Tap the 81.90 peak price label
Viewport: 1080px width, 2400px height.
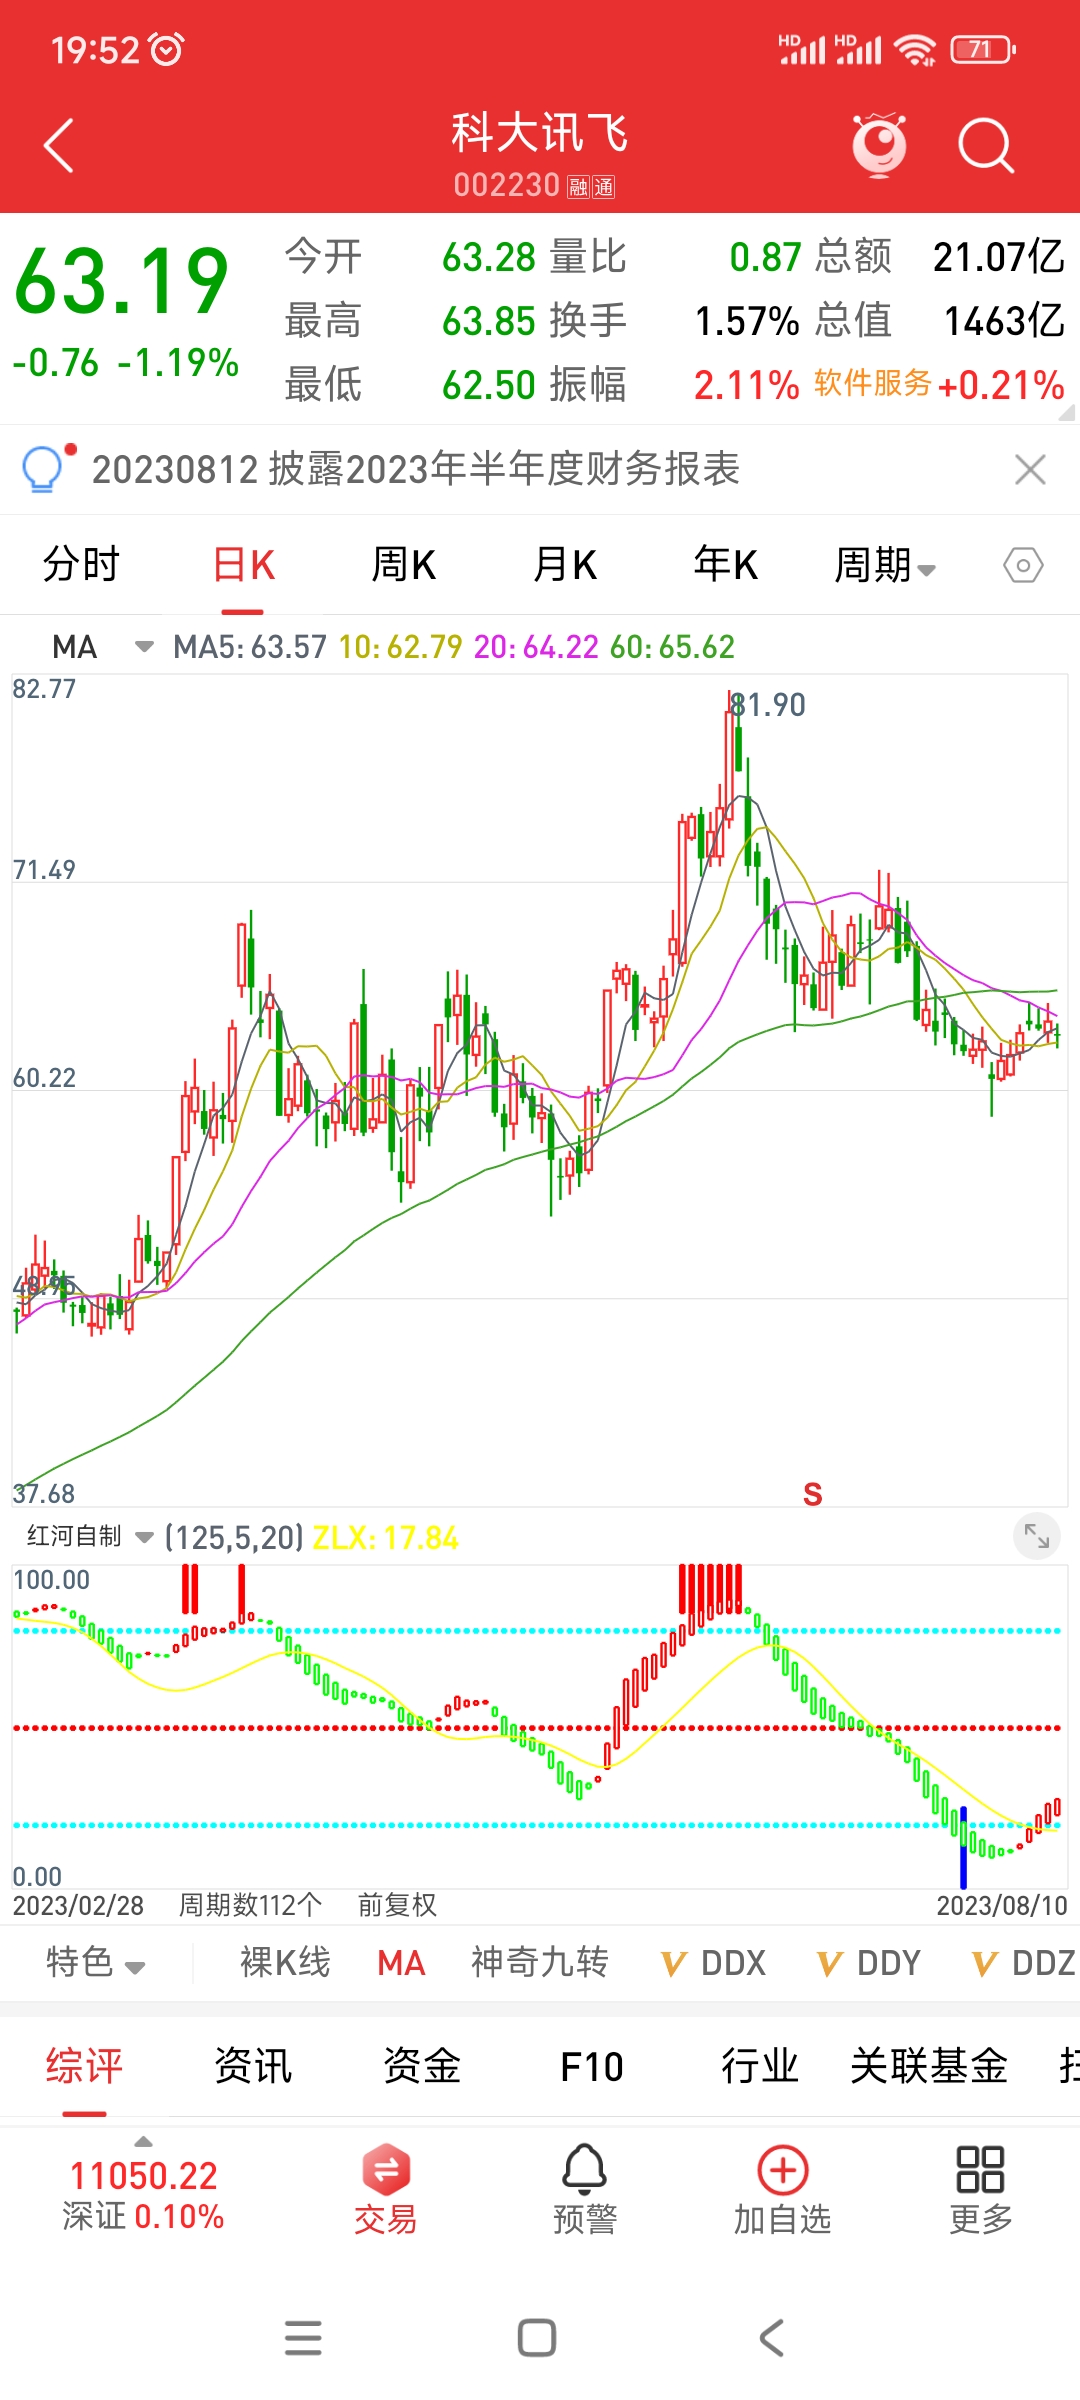tap(768, 705)
